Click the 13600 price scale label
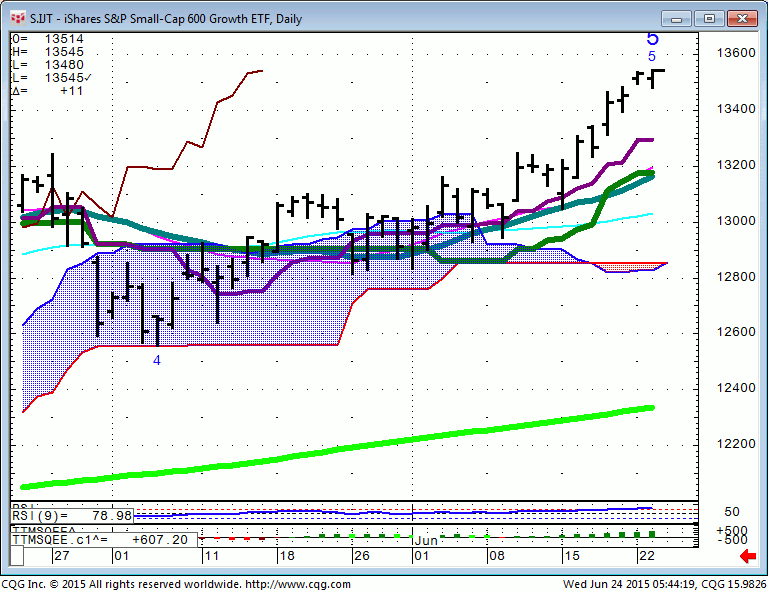The height and width of the screenshot is (592, 768). pos(736,53)
